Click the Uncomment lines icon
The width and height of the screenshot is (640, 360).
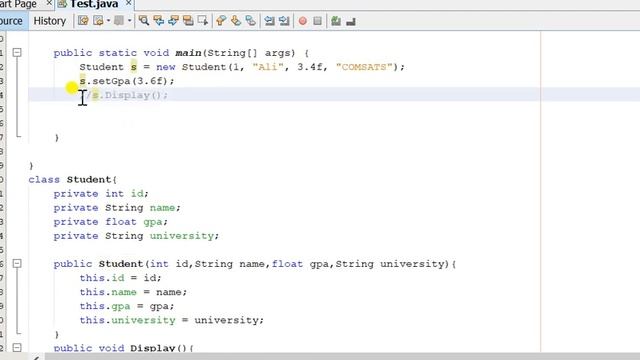click(351, 21)
